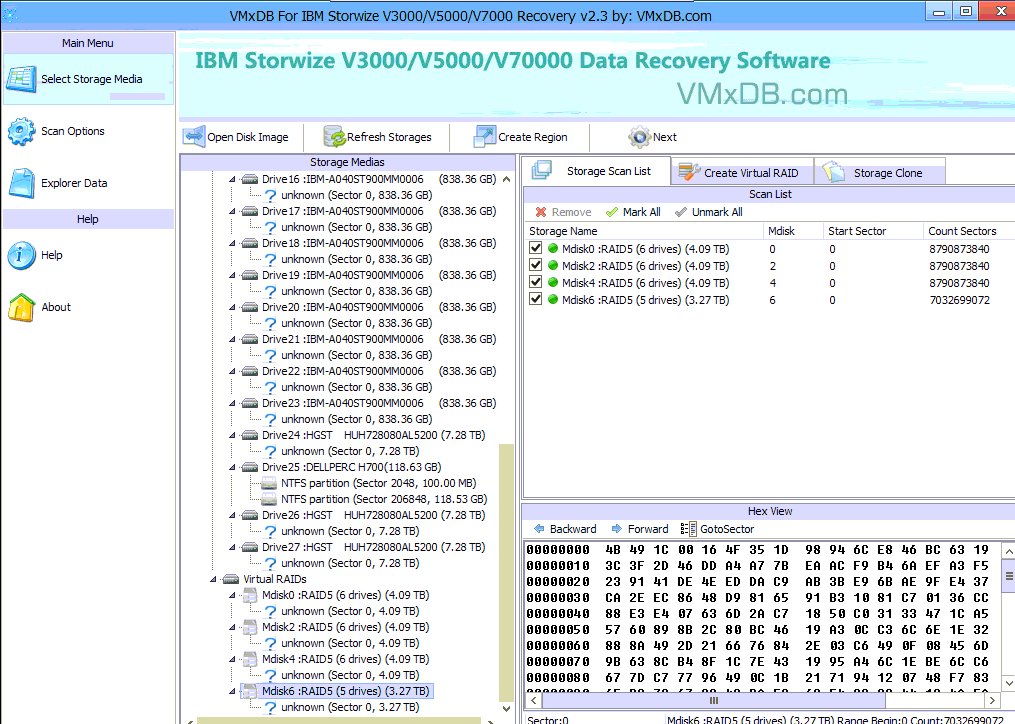Collapse the Drive27 HGST tree node
This screenshot has width=1015, height=724.
point(232,548)
